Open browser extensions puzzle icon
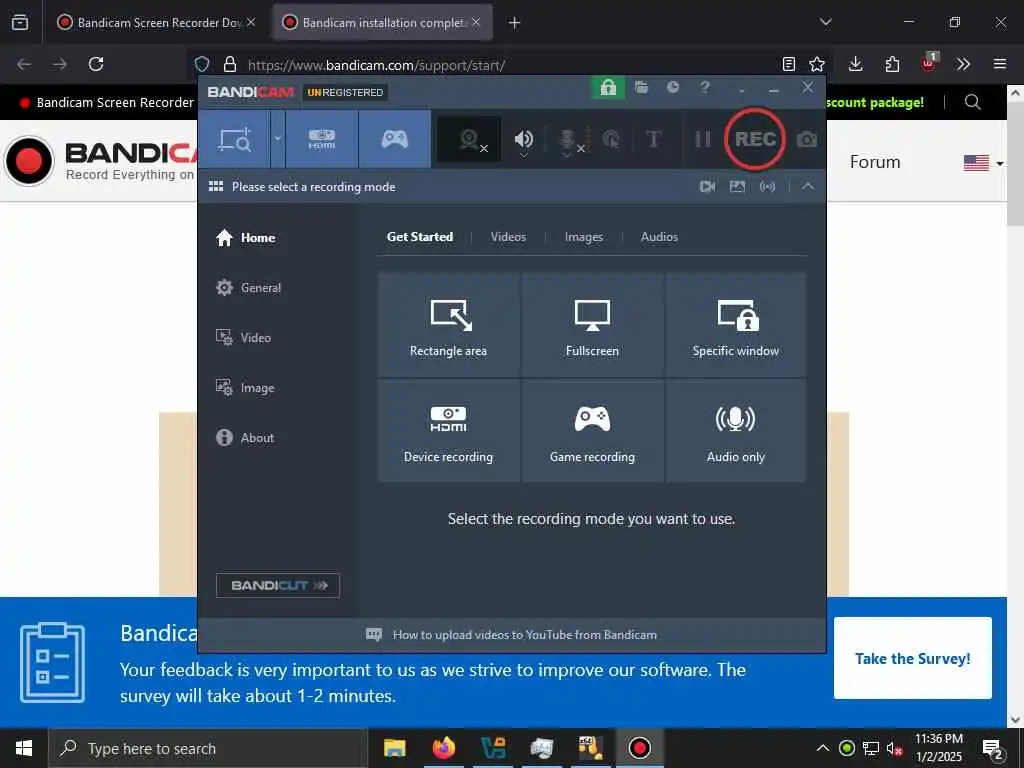1024x768 pixels. (x=892, y=64)
